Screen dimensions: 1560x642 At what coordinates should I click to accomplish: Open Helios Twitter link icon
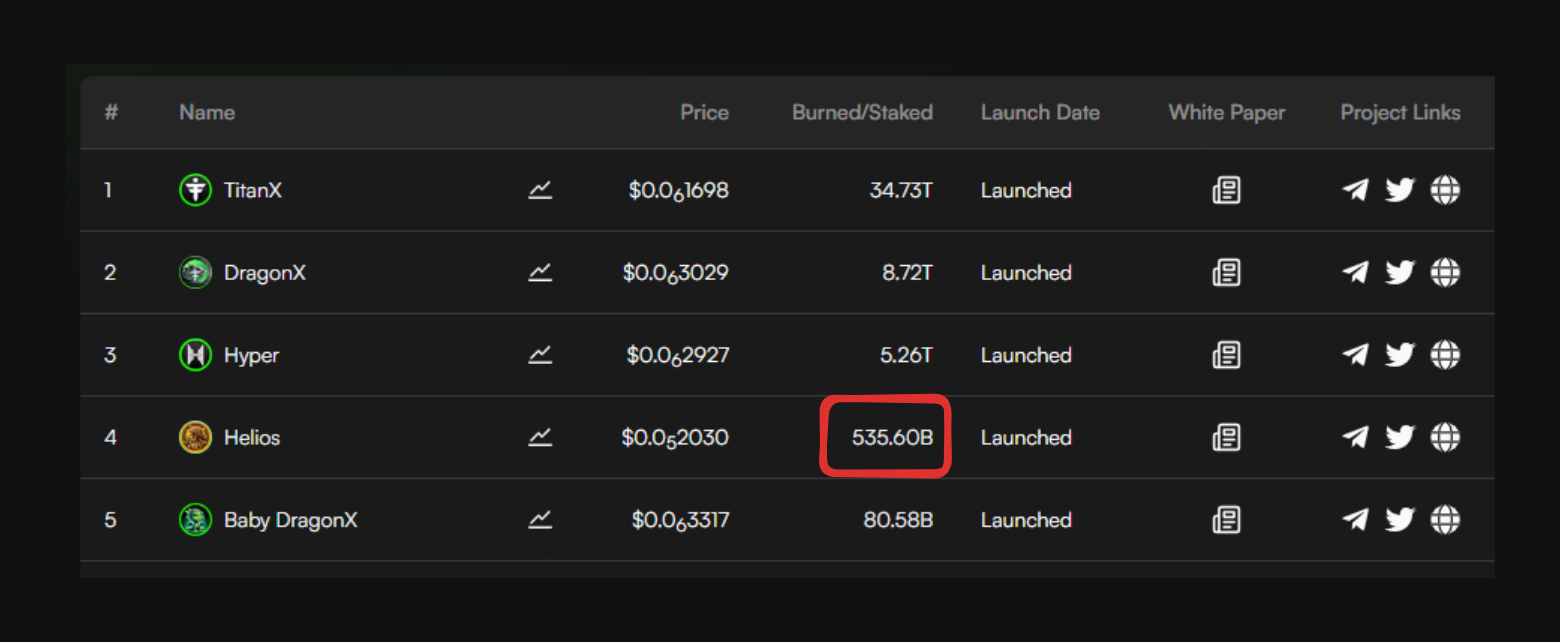(1400, 437)
